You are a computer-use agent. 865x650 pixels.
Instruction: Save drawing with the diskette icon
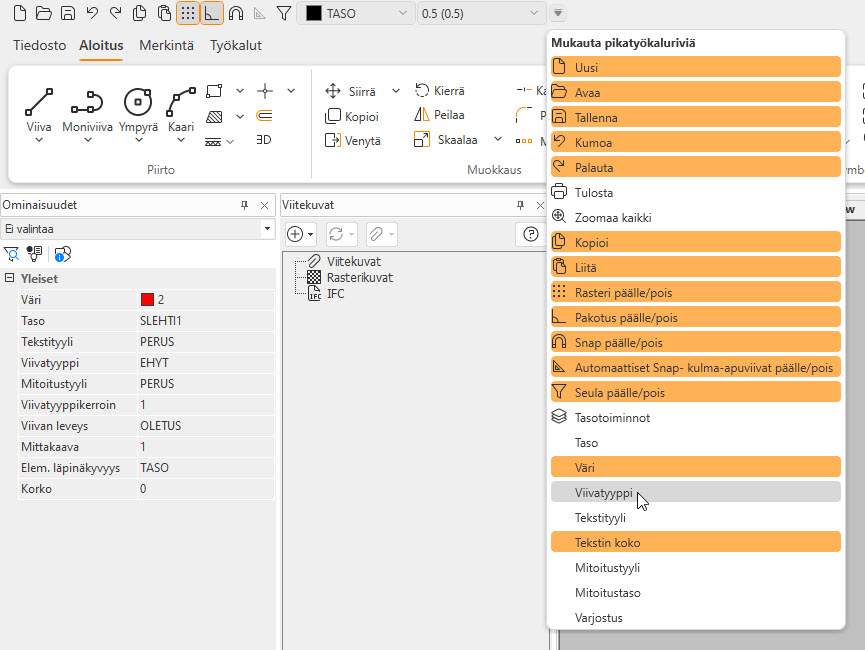(x=68, y=13)
